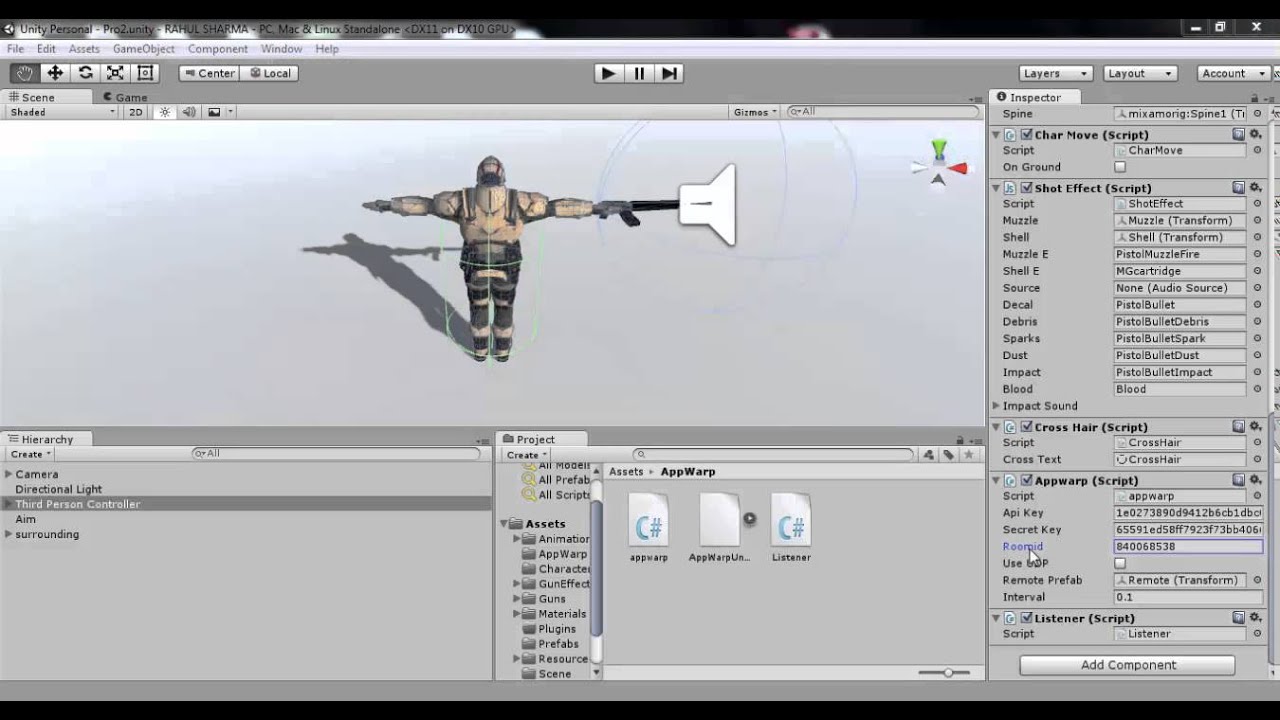Expand the Camera hierarchy item
This screenshot has height=720, width=1280.
[x=8, y=474]
